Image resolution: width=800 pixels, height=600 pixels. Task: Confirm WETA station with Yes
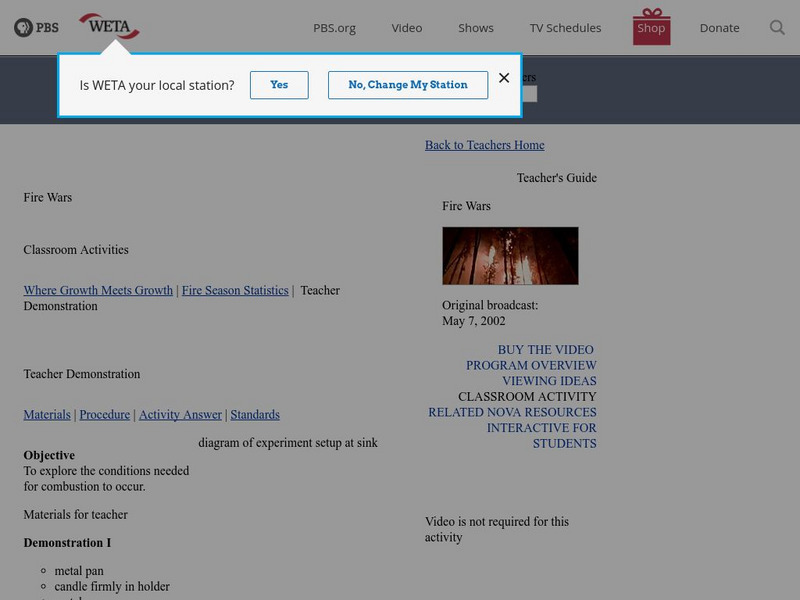pyautogui.click(x=279, y=85)
